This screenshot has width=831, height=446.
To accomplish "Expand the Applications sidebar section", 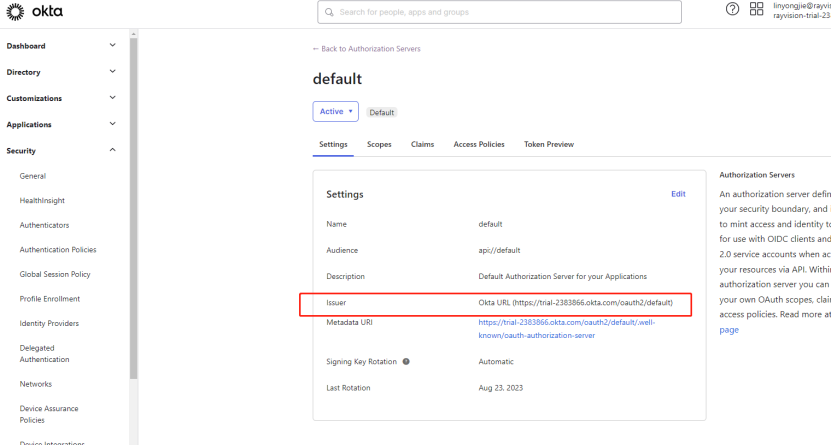I will pos(112,124).
